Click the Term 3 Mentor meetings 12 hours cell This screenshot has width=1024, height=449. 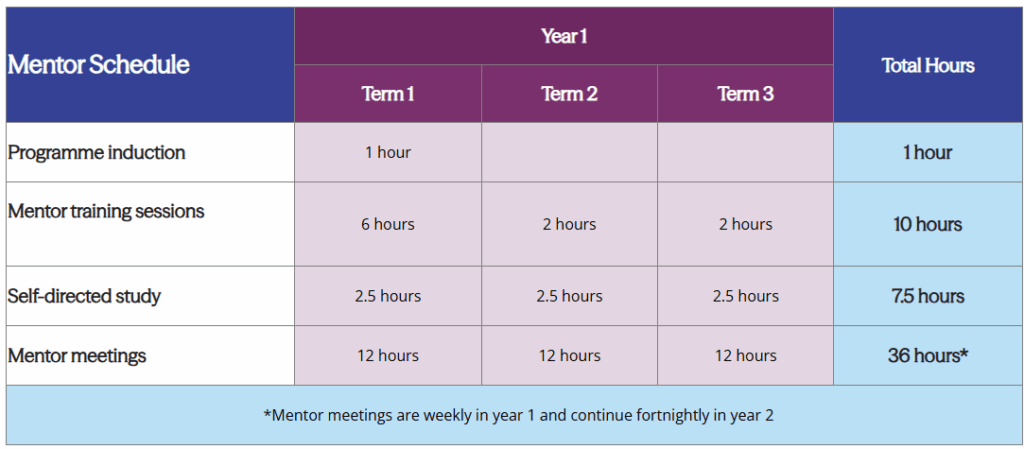pyautogui.click(x=745, y=355)
